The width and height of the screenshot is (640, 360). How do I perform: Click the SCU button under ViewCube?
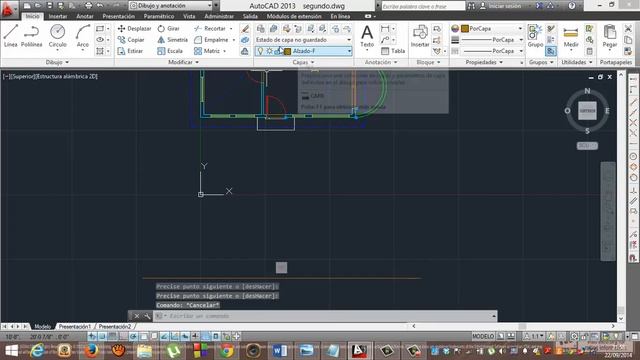coord(587,146)
